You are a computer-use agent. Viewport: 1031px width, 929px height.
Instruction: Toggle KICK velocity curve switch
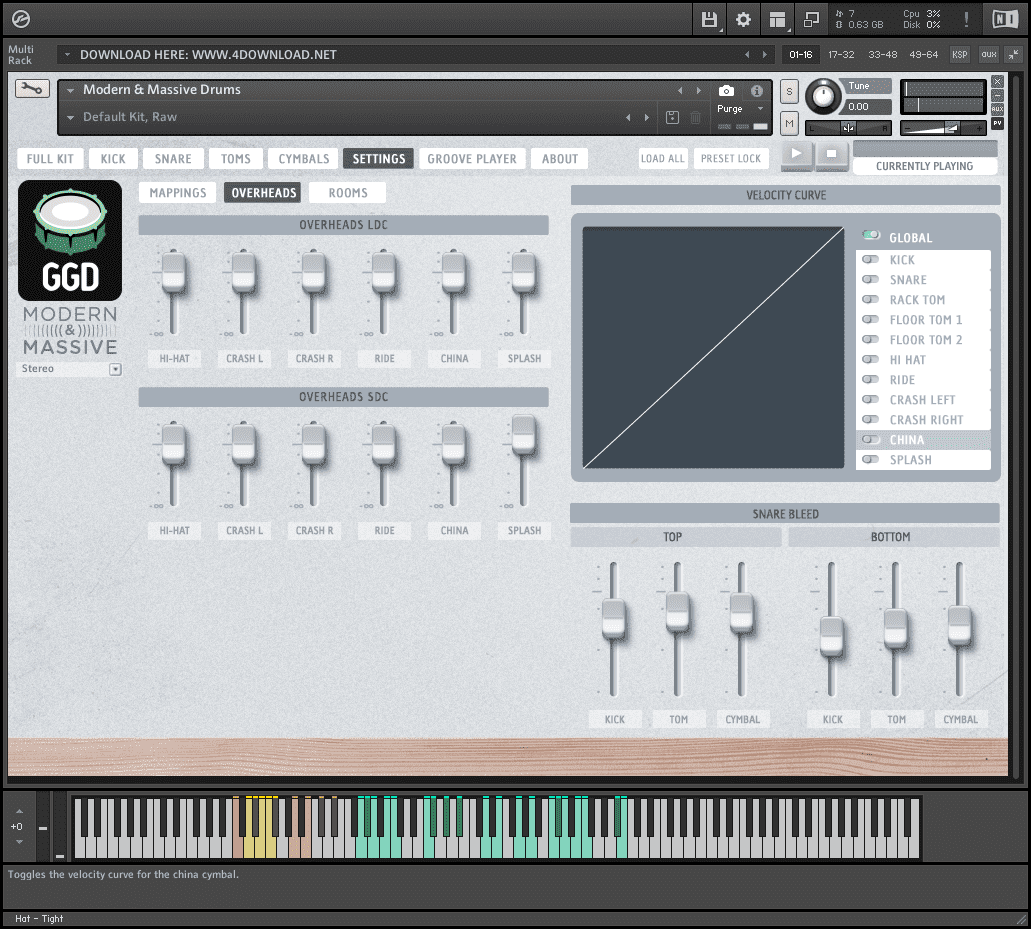871,260
